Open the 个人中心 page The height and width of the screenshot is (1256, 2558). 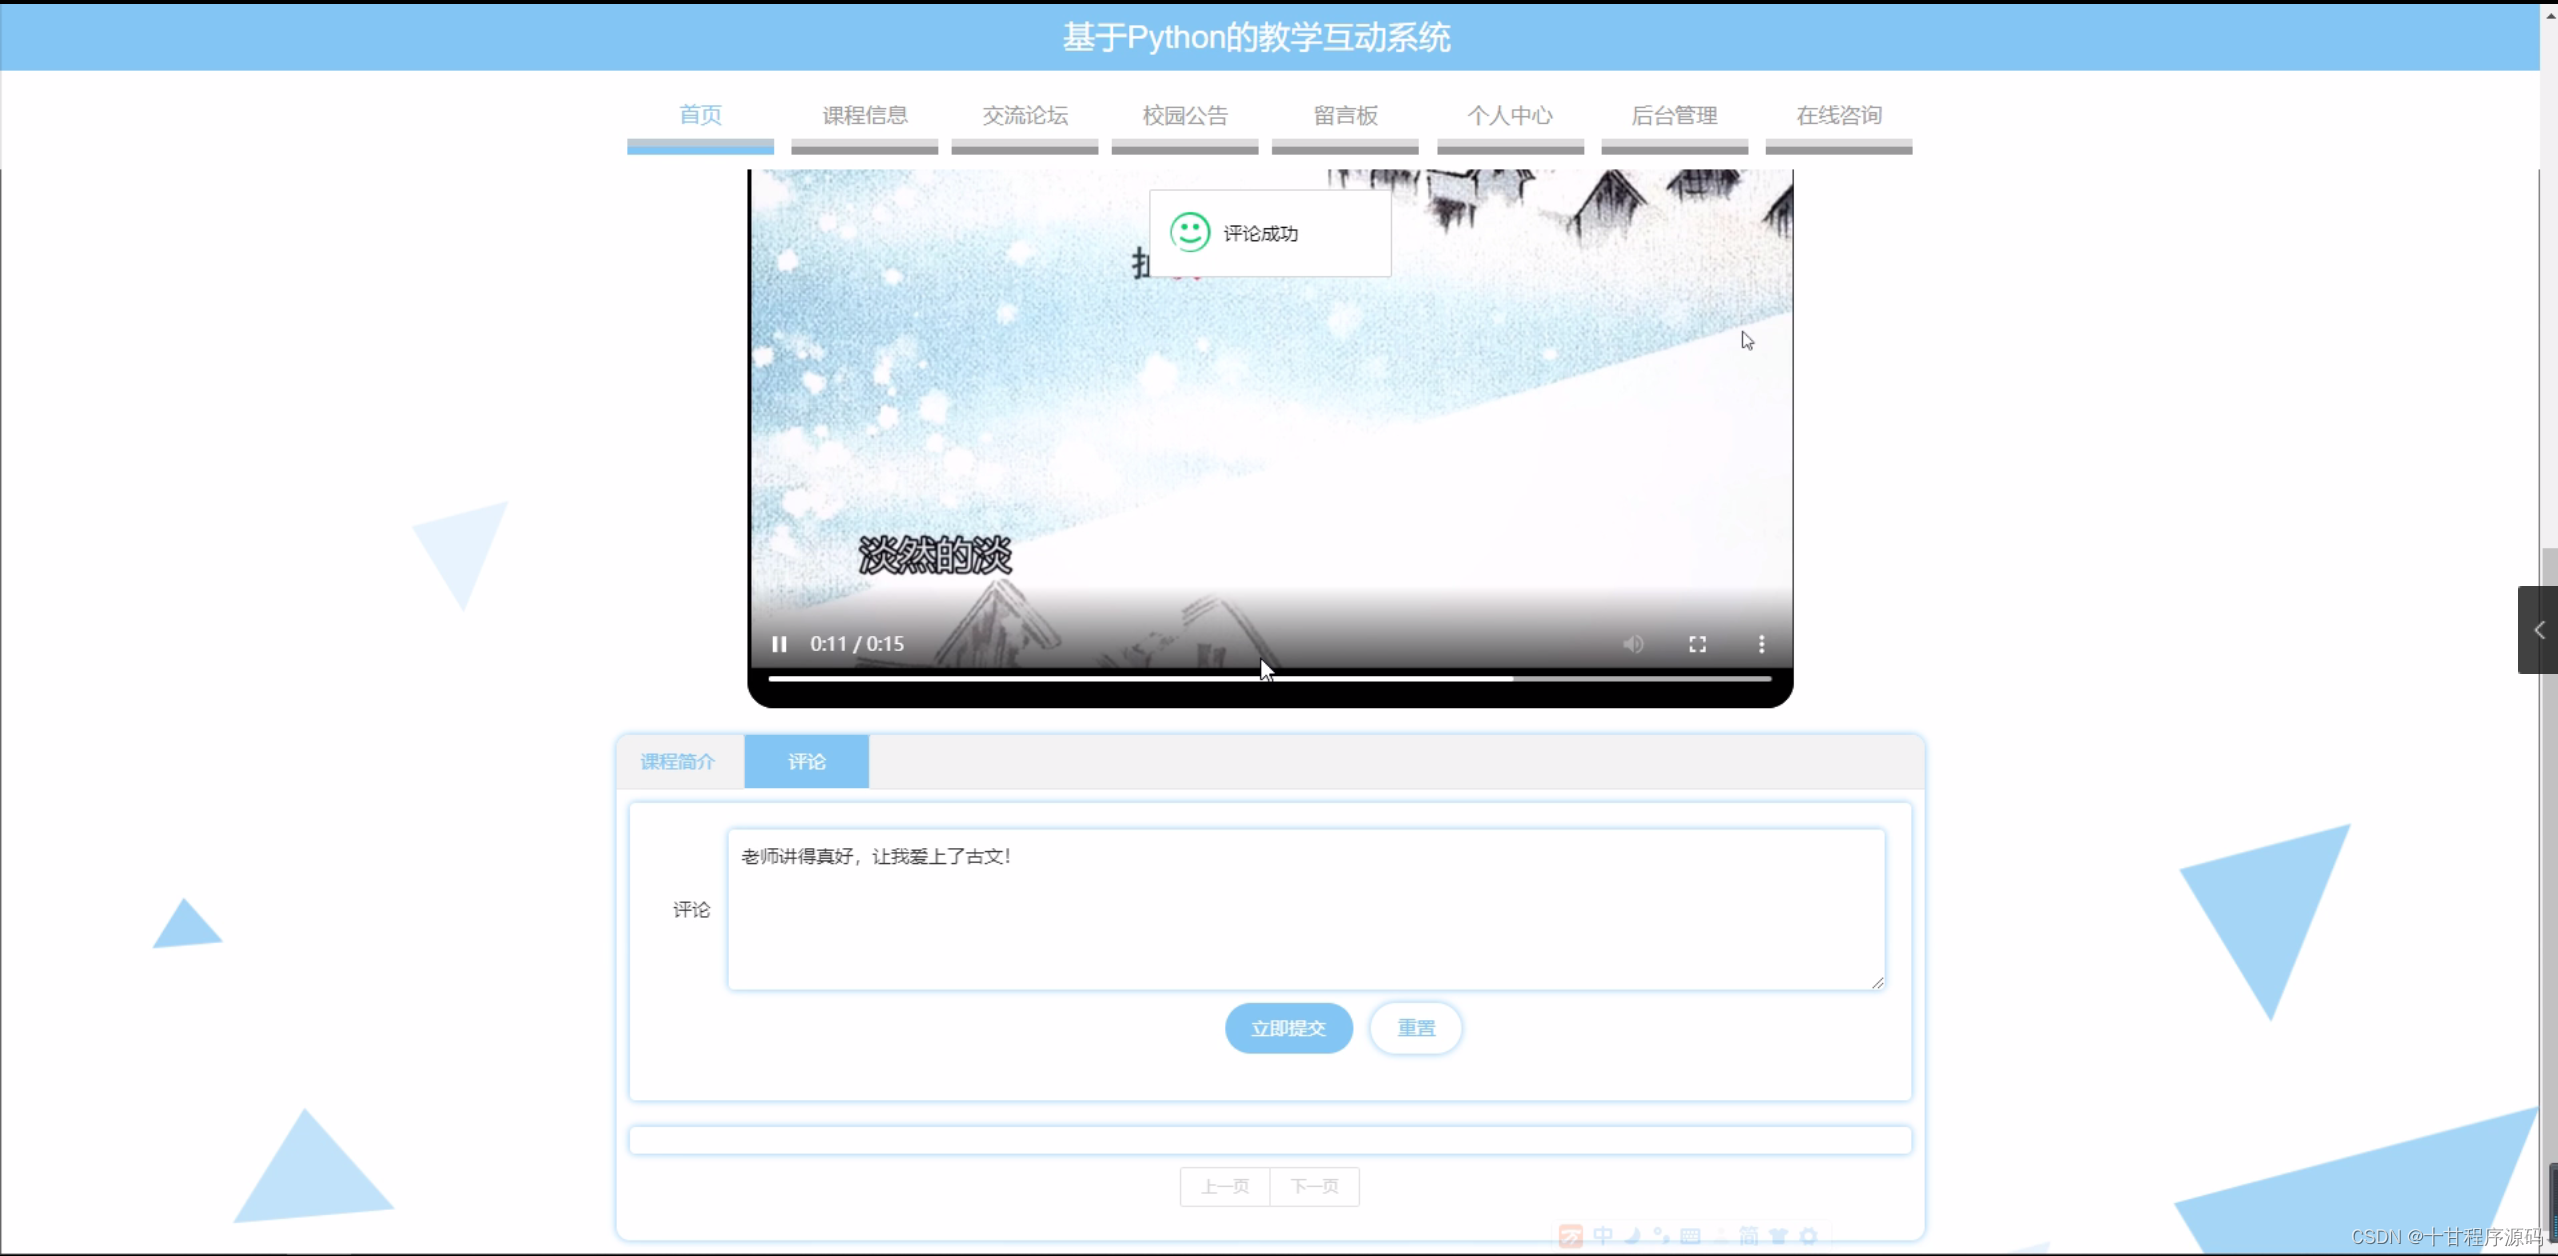coord(1509,116)
